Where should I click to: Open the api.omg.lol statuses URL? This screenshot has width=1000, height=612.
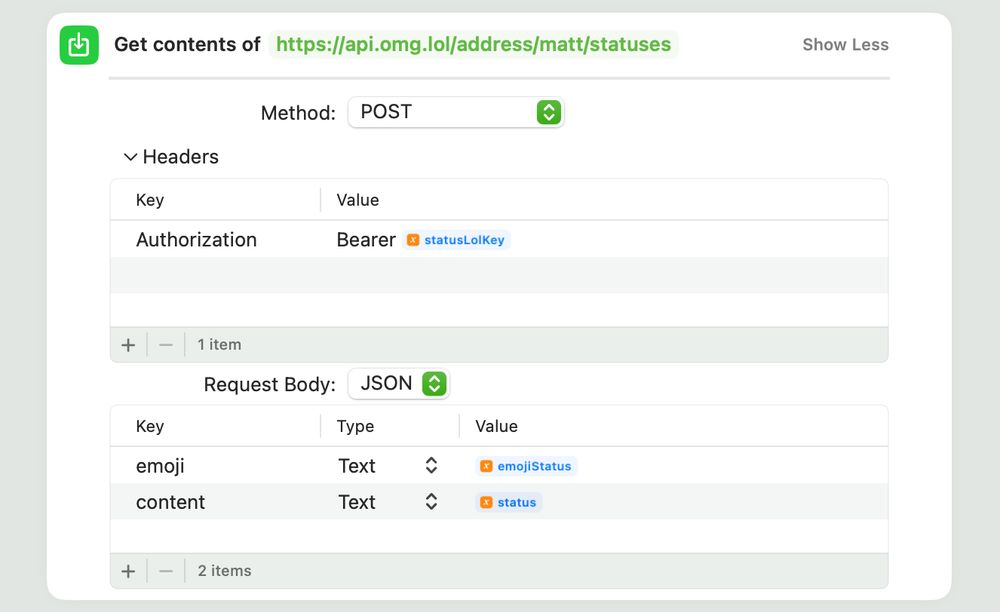(x=475, y=44)
